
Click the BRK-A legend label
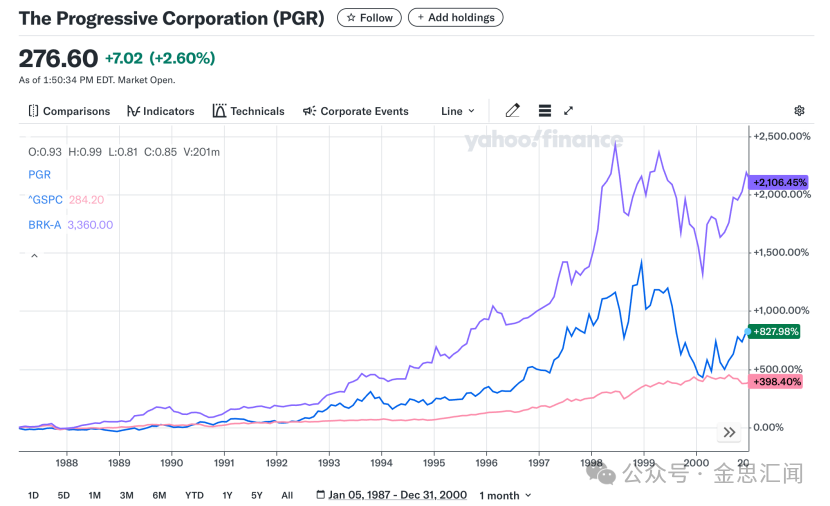point(44,225)
